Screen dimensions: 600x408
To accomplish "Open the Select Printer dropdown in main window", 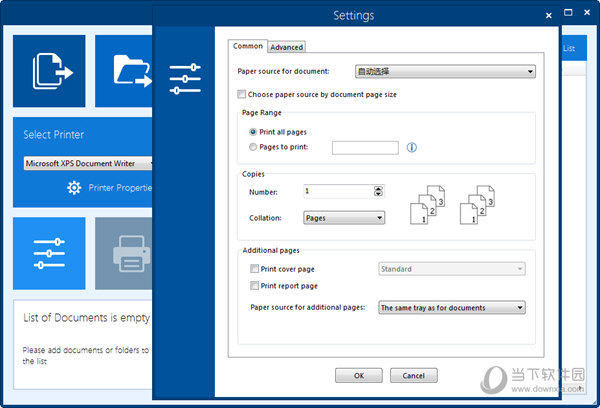I will pyautogui.click(x=88, y=163).
